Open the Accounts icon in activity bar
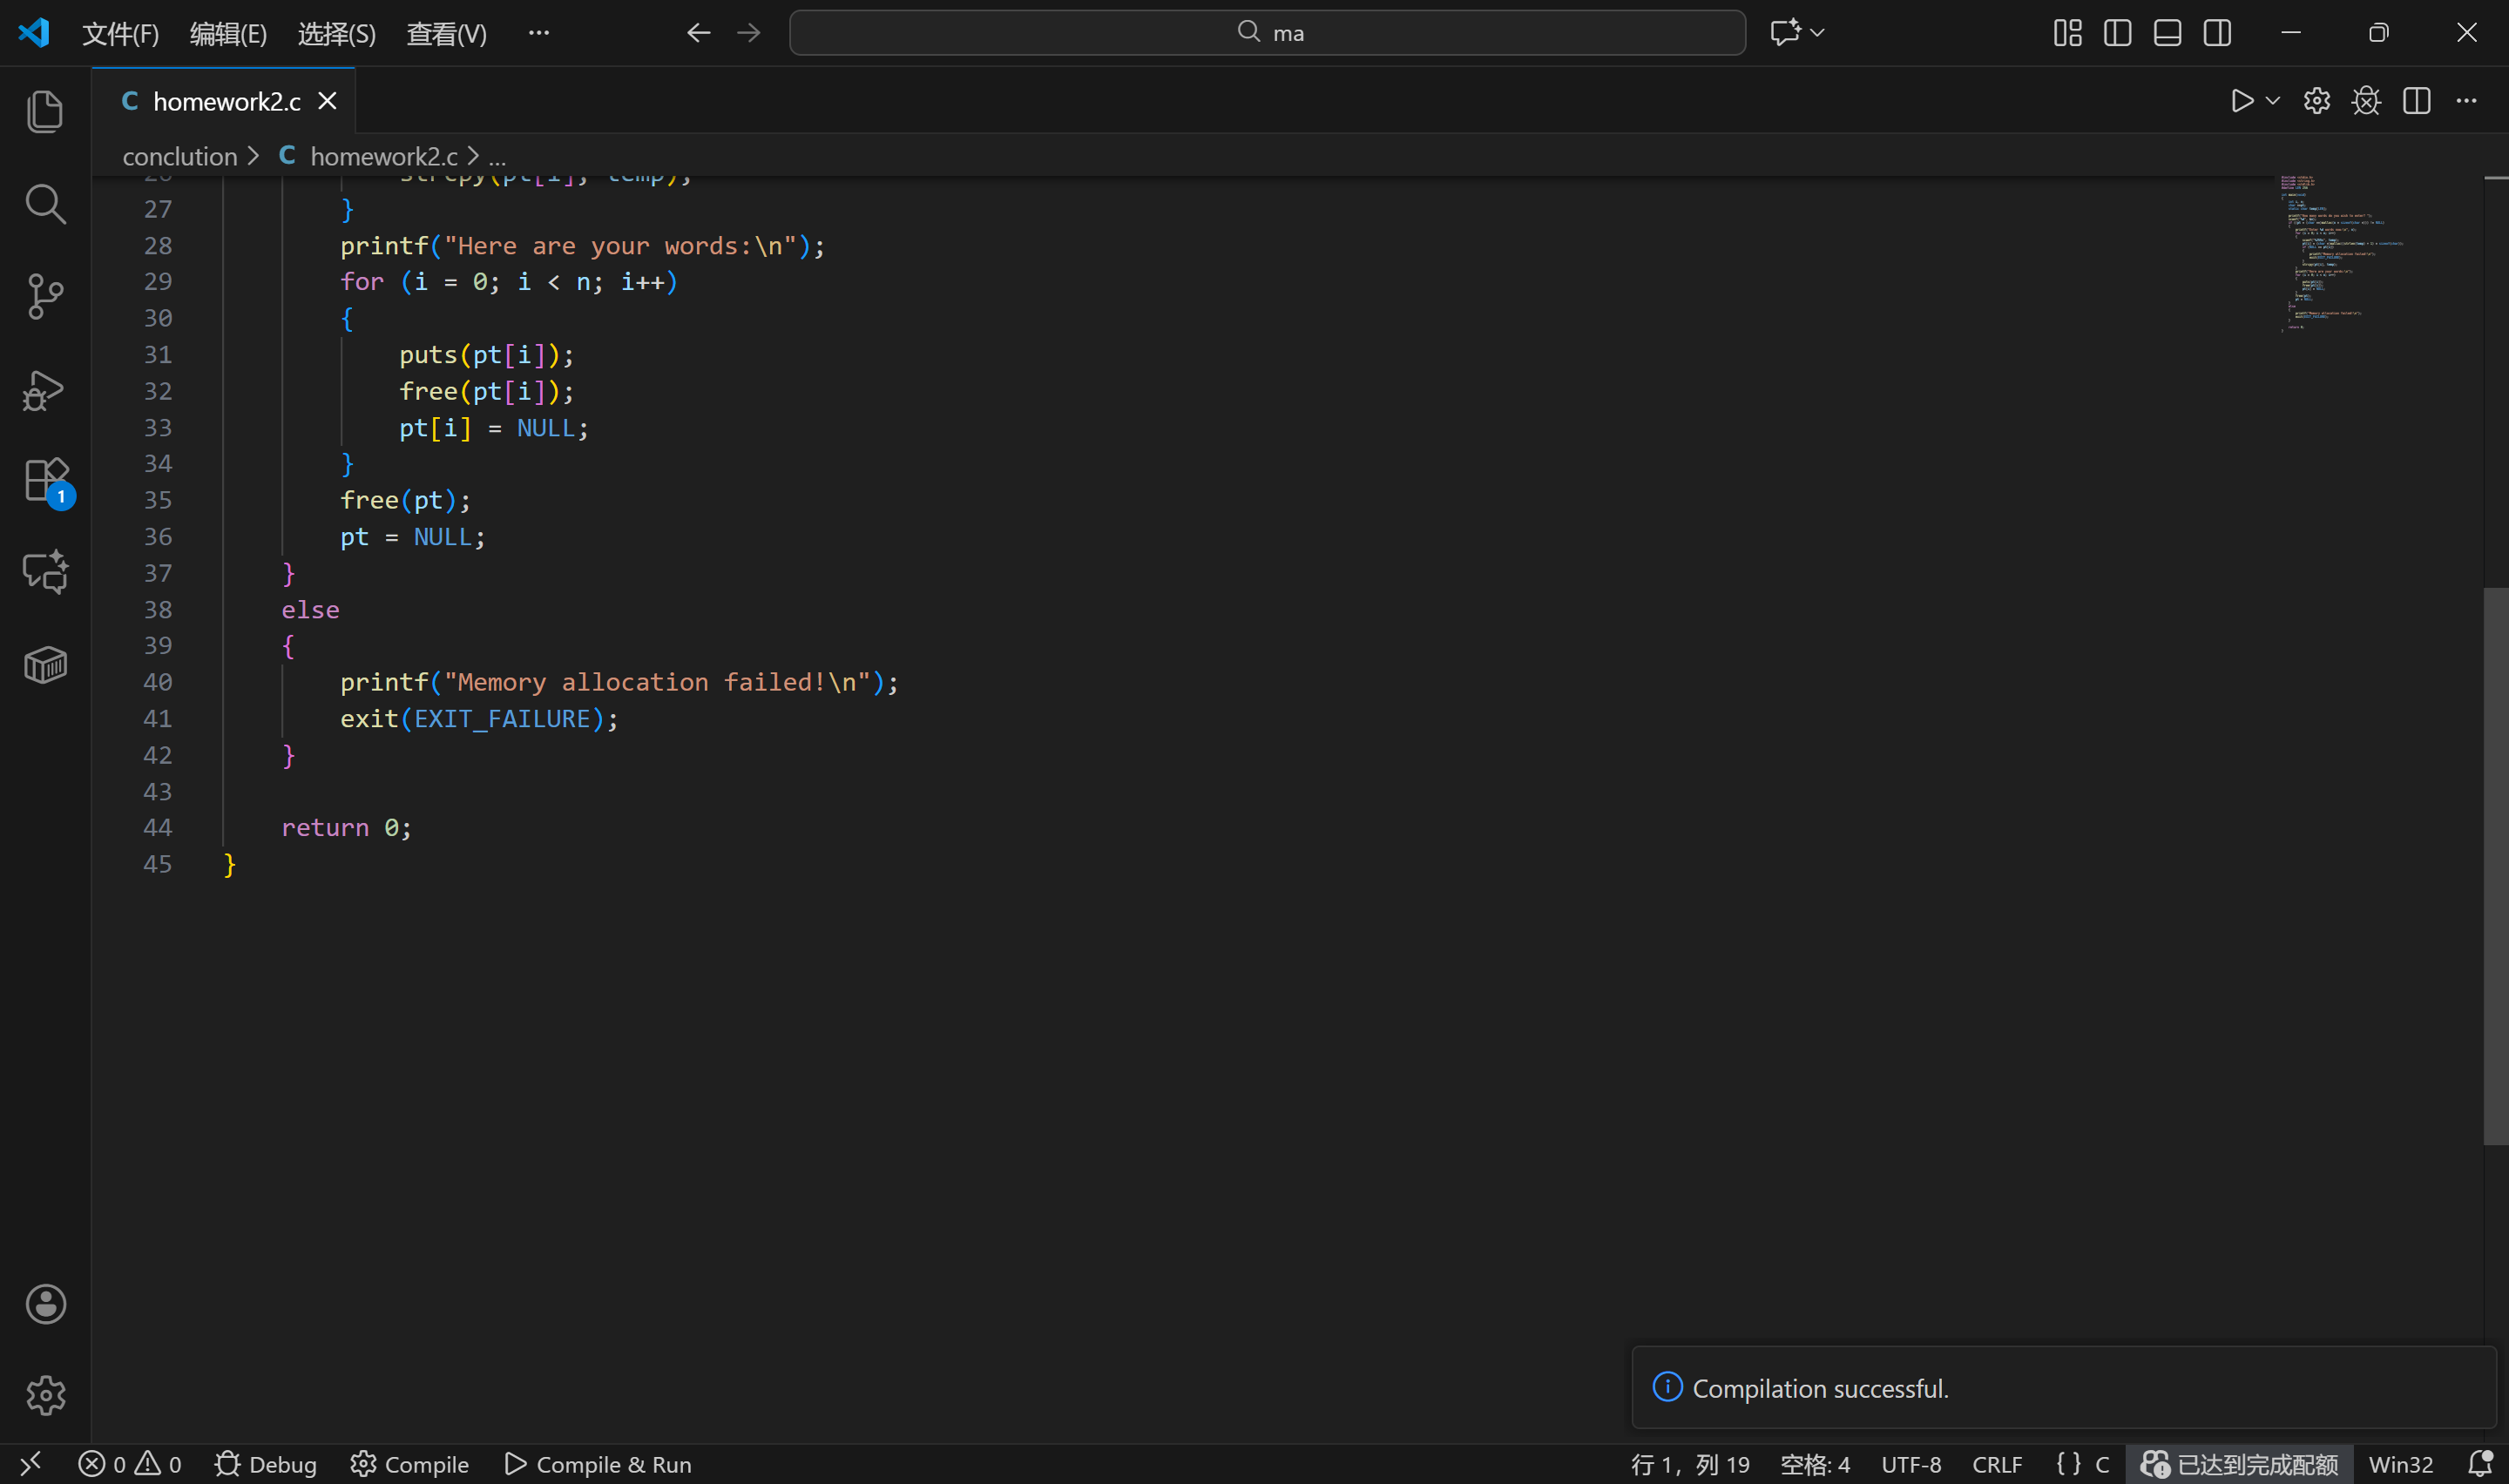The height and width of the screenshot is (1484, 2509). [45, 1304]
